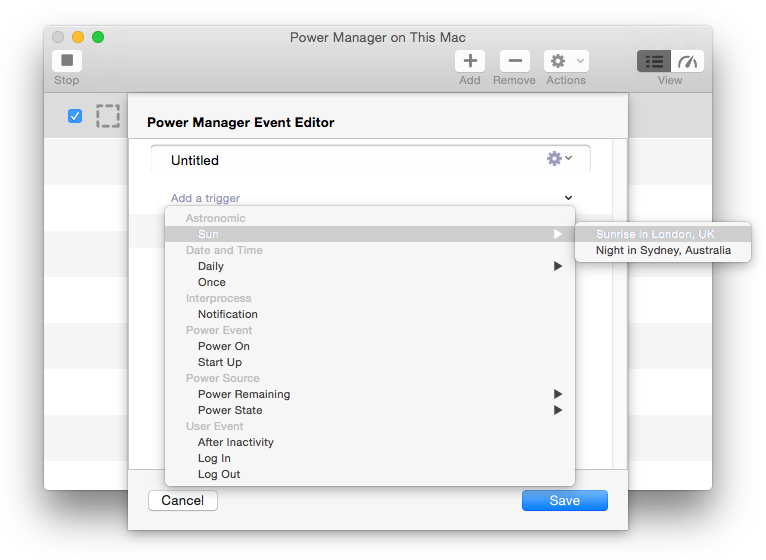Click the Add a trigger link

pyautogui.click(x=205, y=198)
